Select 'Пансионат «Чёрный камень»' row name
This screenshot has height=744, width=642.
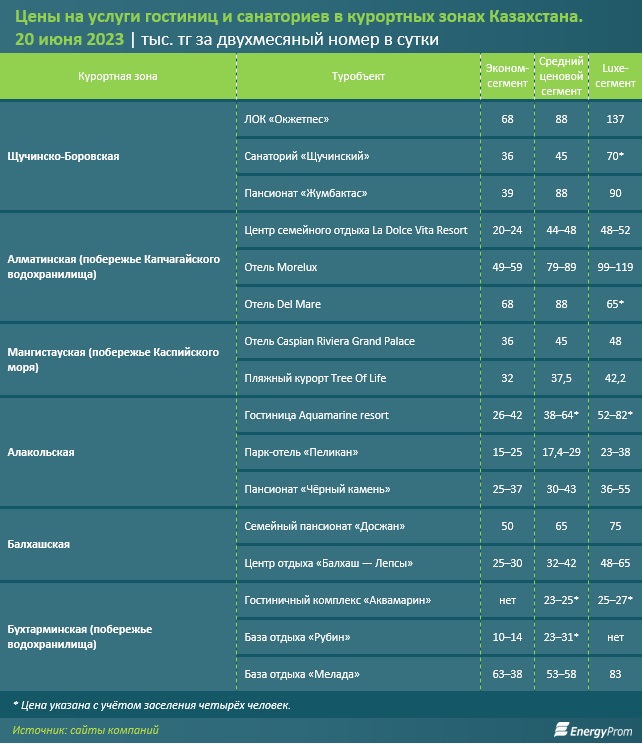click(x=317, y=489)
